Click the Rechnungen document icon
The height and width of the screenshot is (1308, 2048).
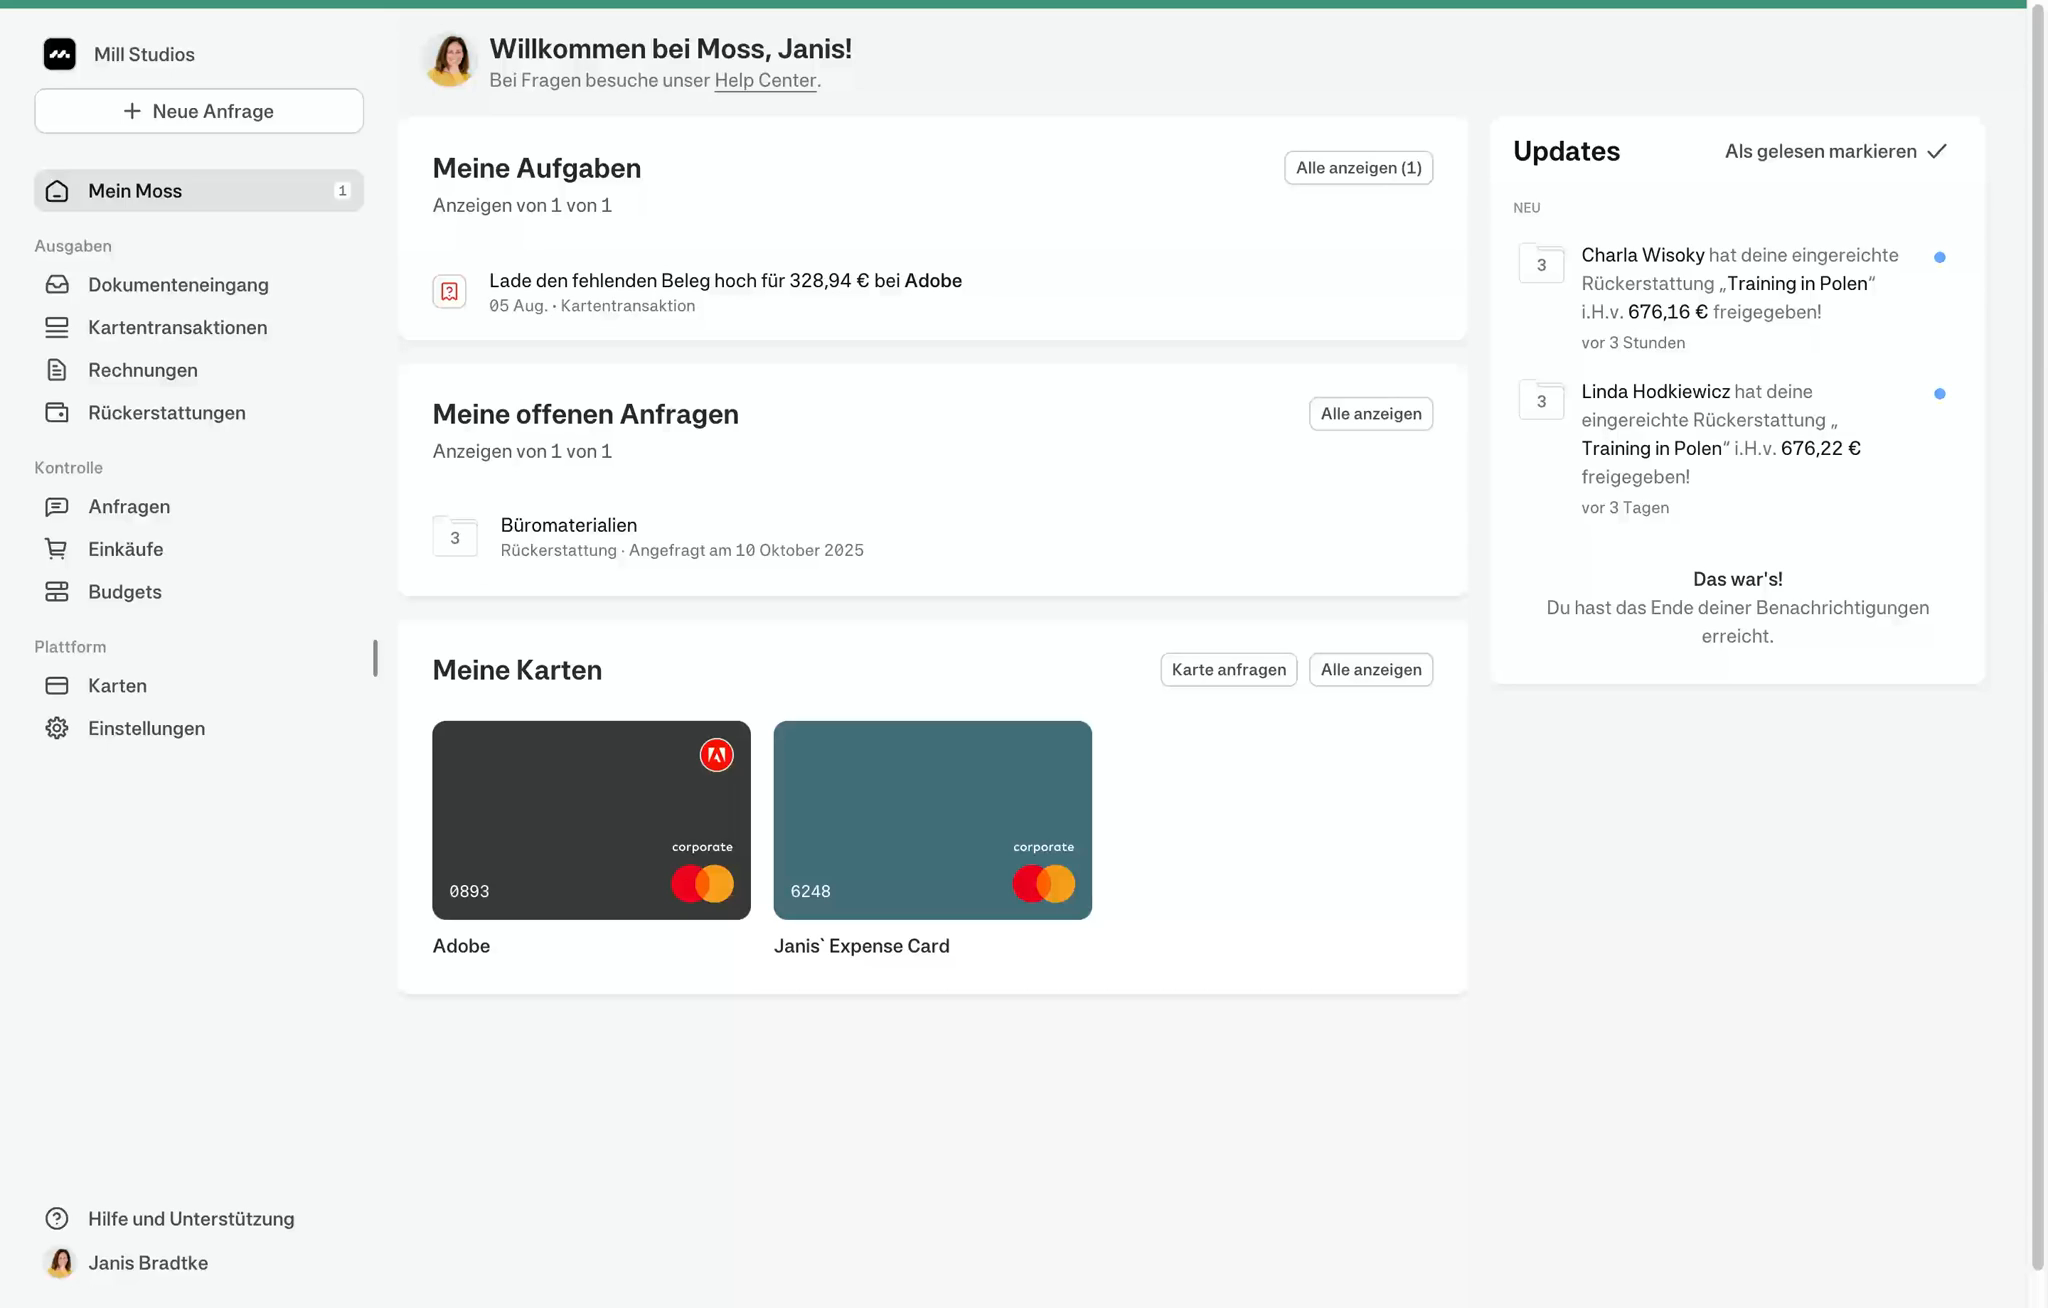pyautogui.click(x=57, y=370)
